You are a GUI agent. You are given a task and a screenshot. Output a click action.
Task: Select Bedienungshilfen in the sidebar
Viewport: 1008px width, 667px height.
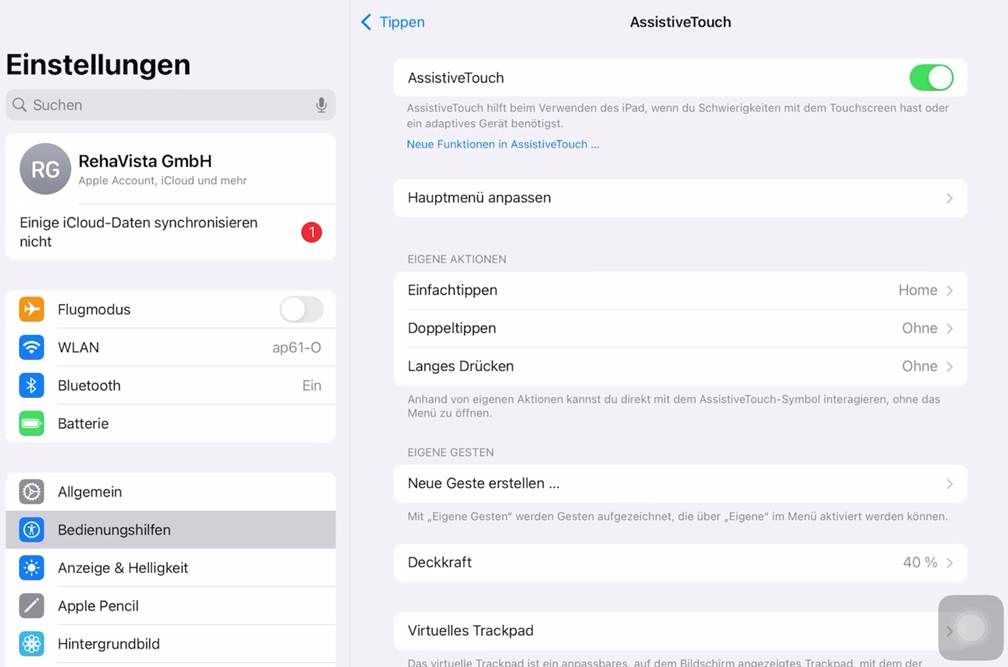point(171,530)
